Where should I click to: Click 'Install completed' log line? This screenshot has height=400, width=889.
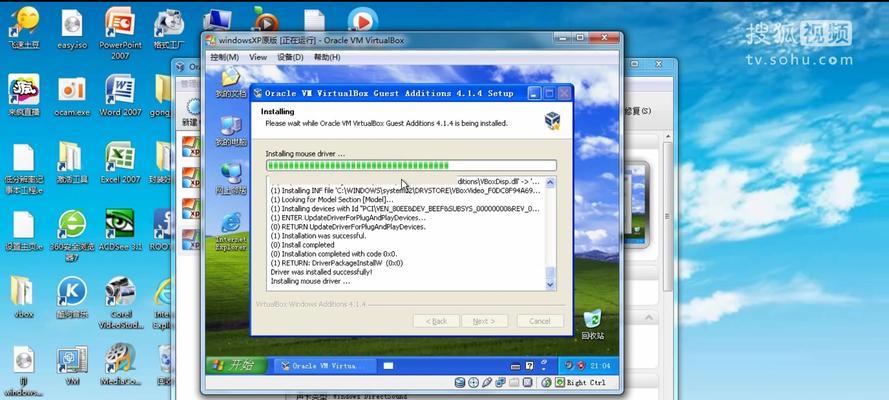pos(302,245)
